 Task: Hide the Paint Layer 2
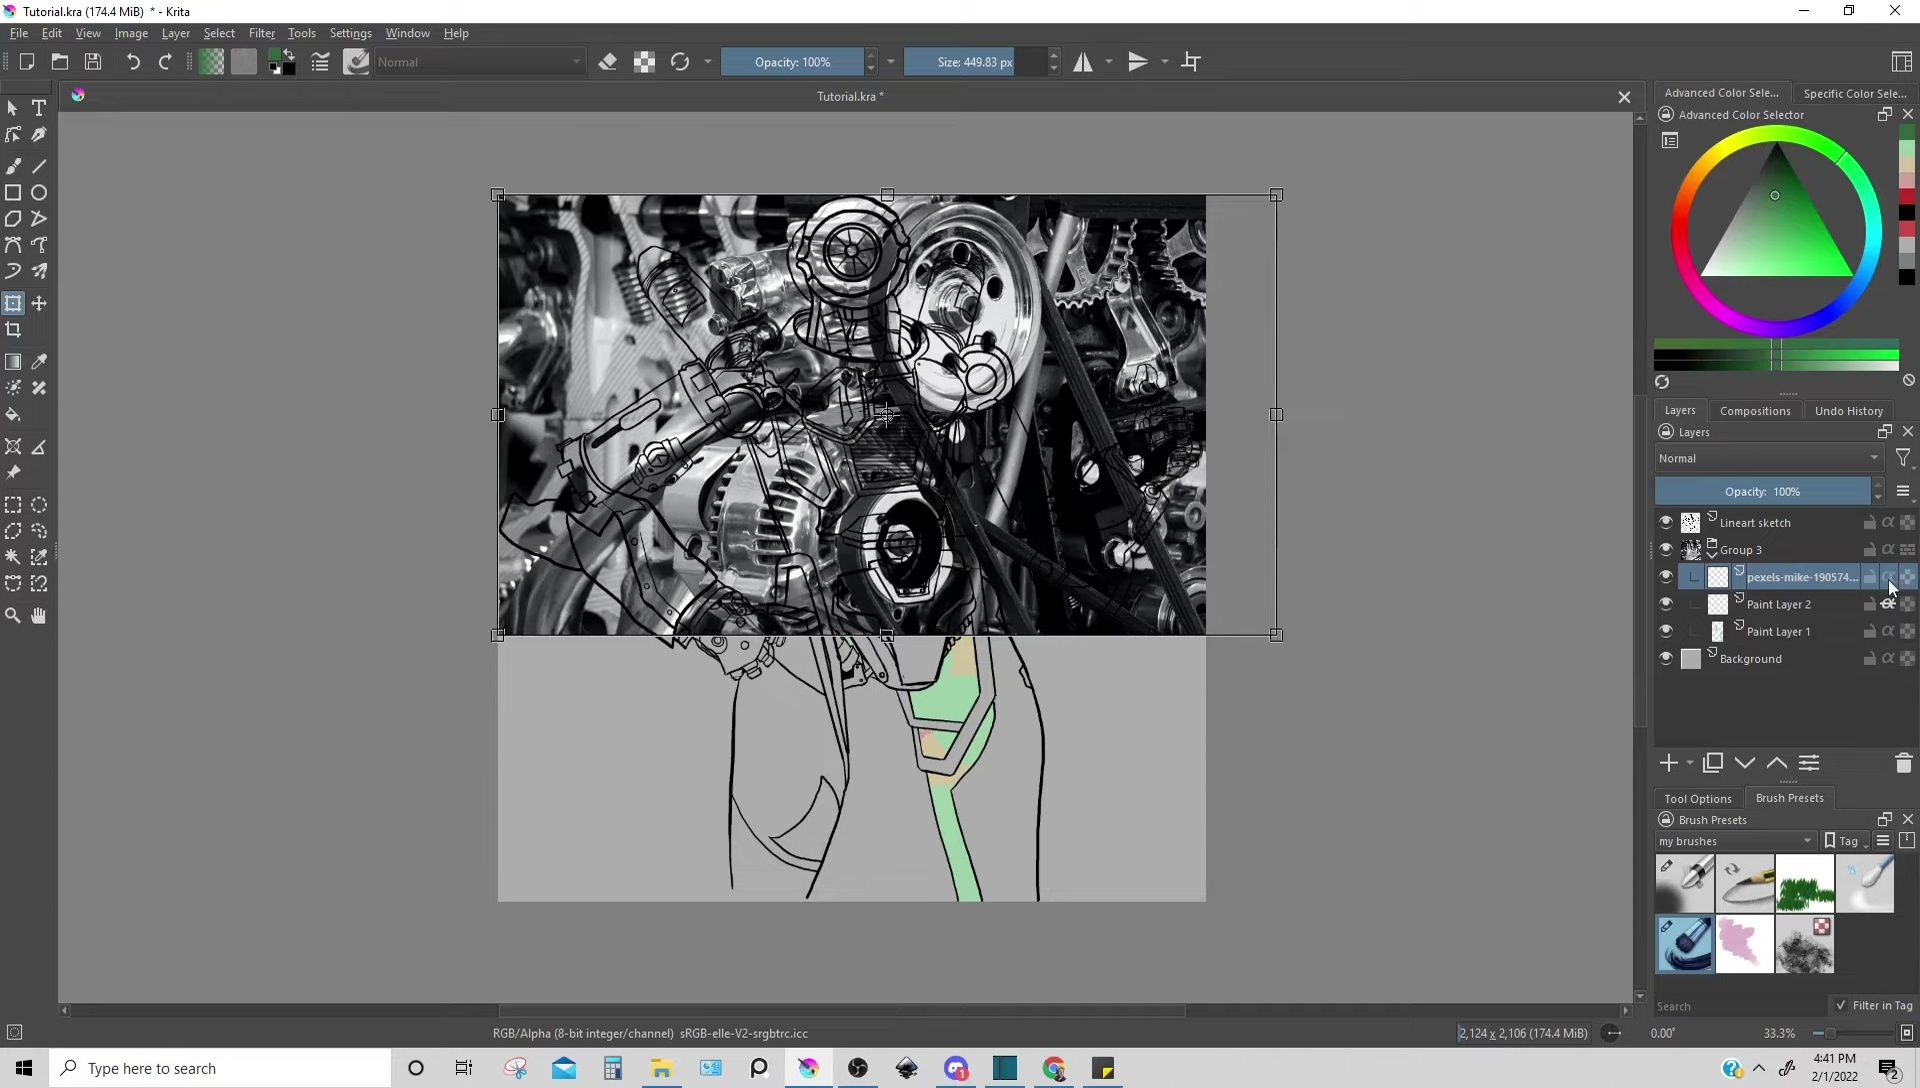click(x=1666, y=604)
